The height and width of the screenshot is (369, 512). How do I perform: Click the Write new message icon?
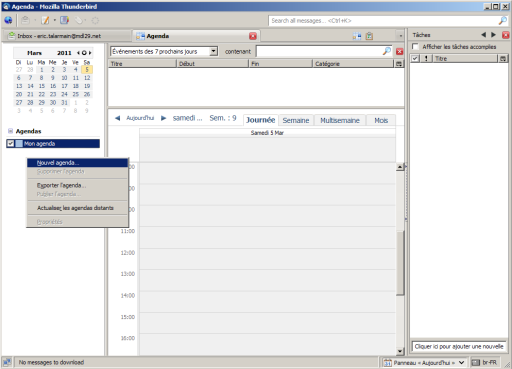pos(45,21)
